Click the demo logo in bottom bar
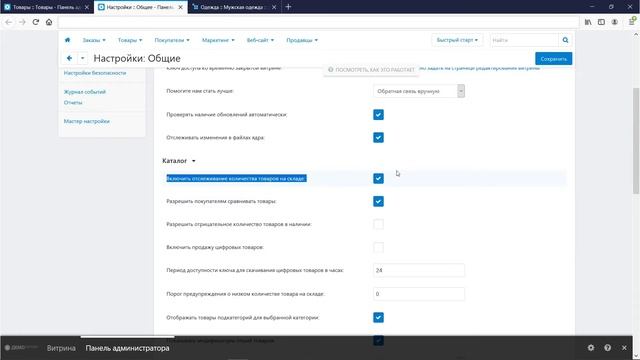This screenshot has height=360, width=640. pos(21,348)
